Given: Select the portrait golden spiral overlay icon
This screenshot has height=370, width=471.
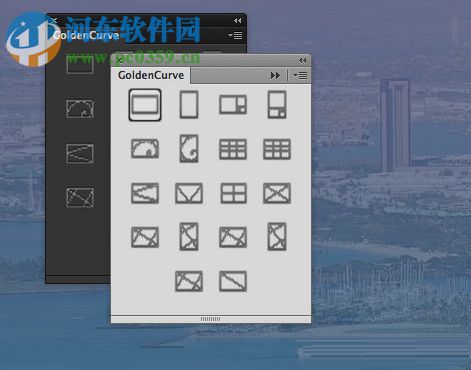Looking at the screenshot, I should click(x=189, y=148).
